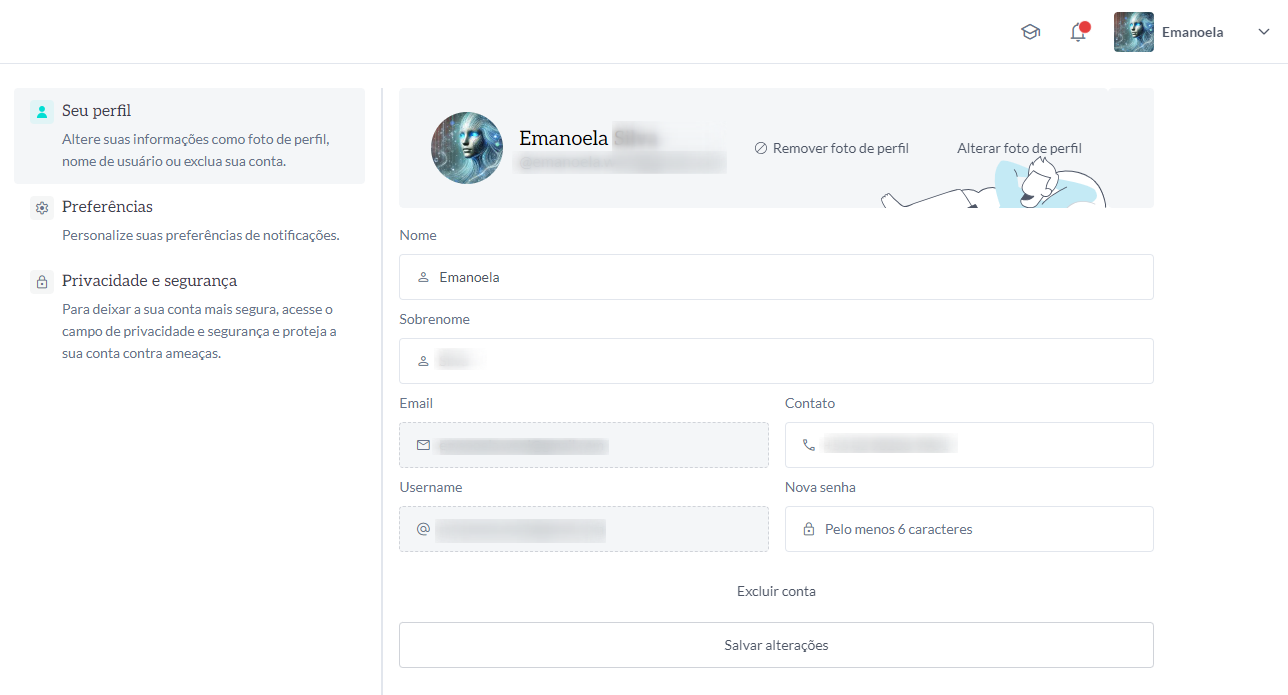Switch to the Preferências section
Viewport: 1288px width, 695px height.
pyautogui.click(x=107, y=207)
